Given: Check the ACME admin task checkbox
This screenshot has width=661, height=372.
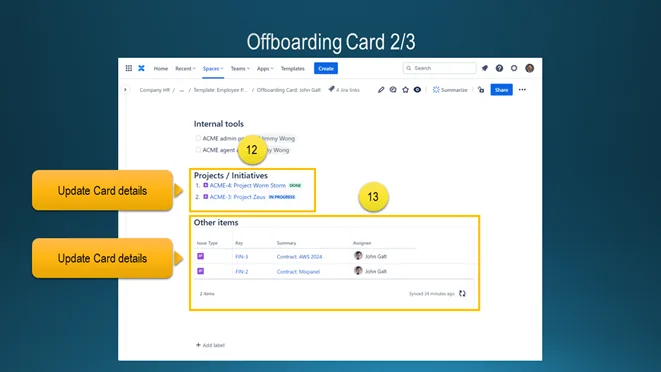Looking at the screenshot, I should [198, 138].
